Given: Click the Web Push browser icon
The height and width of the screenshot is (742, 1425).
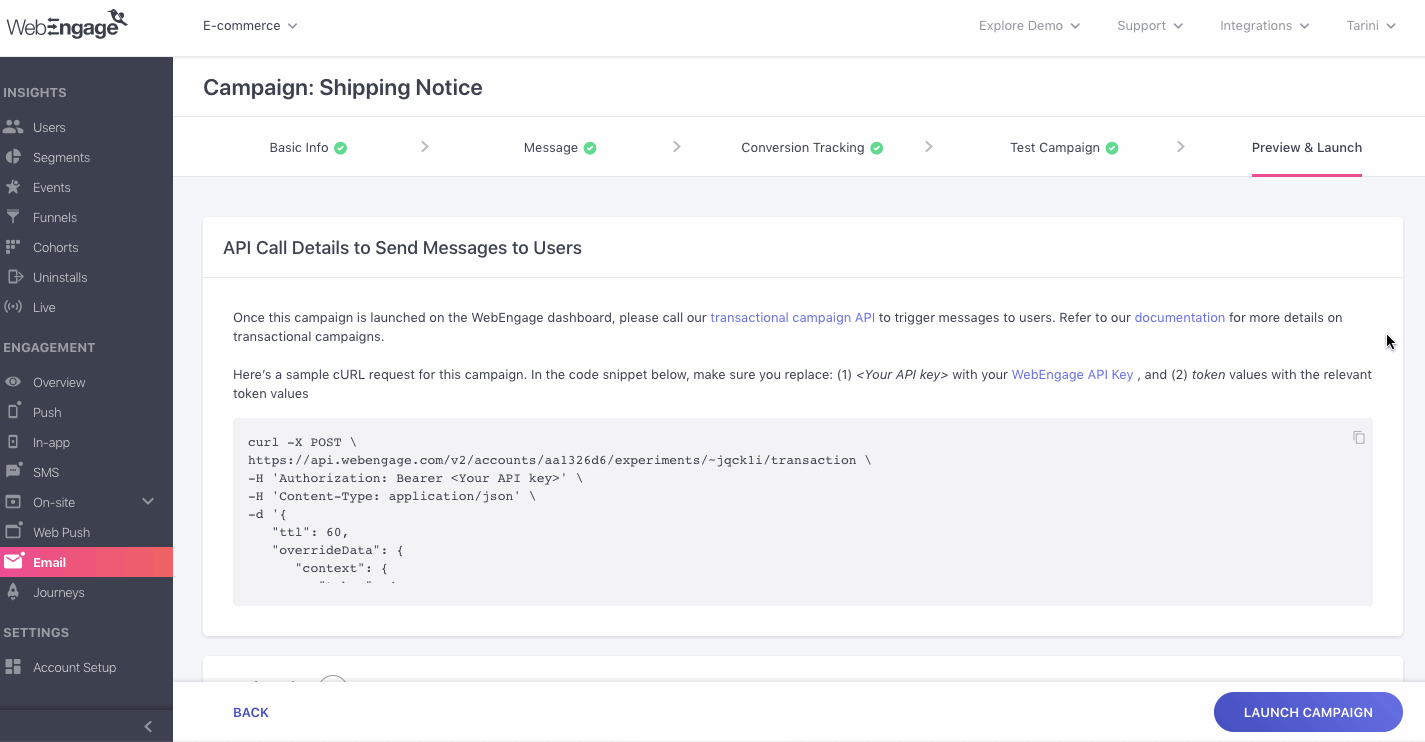Looking at the screenshot, I should click(13, 531).
